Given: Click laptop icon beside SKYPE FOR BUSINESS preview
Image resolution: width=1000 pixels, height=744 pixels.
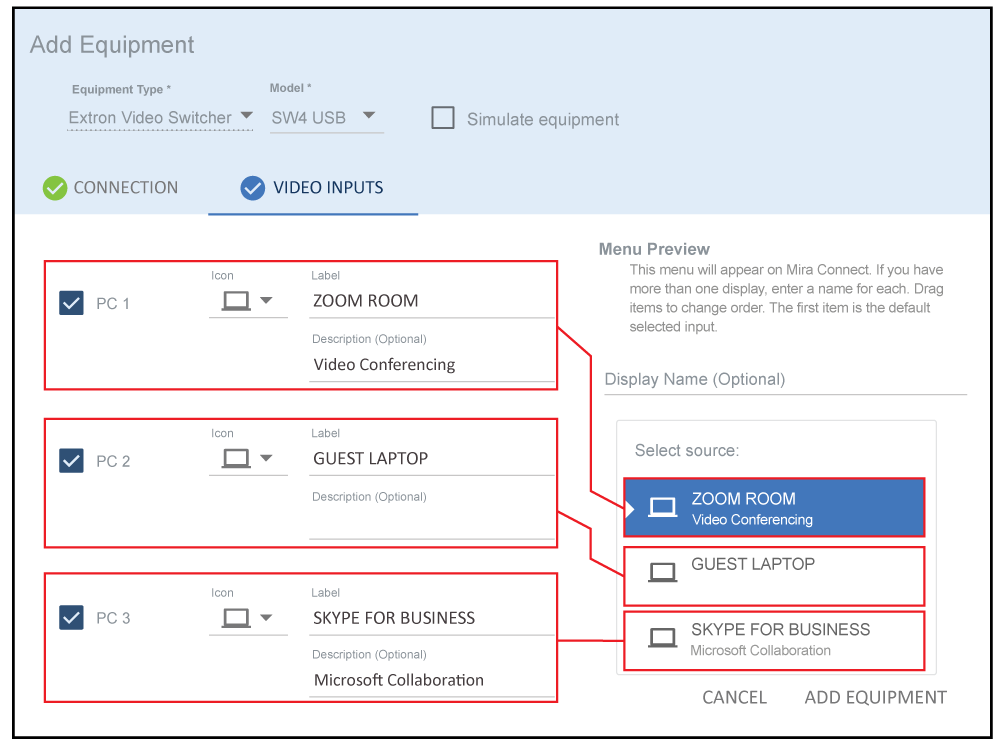Looking at the screenshot, I should tap(662, 637).
